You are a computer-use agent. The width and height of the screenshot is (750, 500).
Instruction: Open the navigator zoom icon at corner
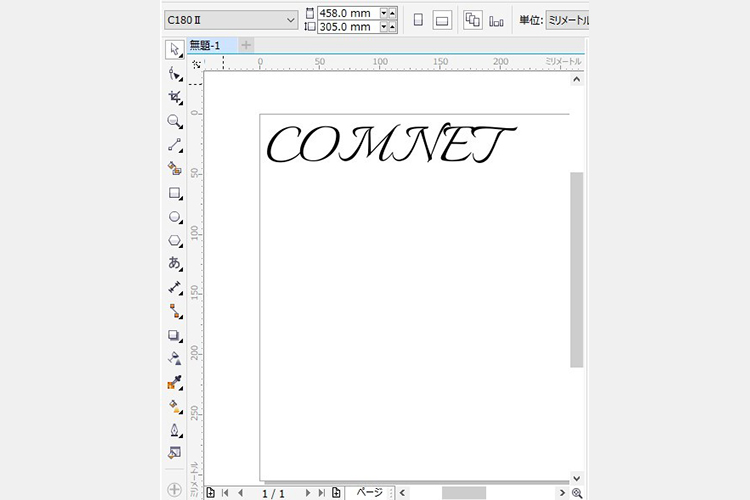coord(577,493)
